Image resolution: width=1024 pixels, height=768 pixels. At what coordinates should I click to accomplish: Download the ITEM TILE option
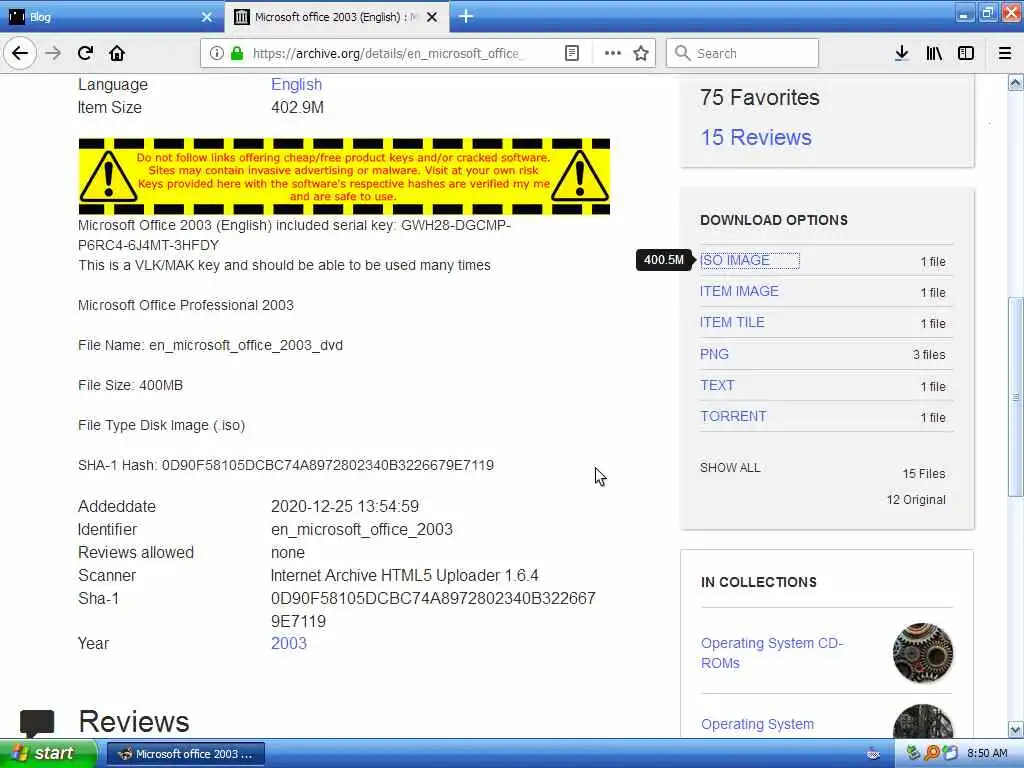[x=732, y=322]
